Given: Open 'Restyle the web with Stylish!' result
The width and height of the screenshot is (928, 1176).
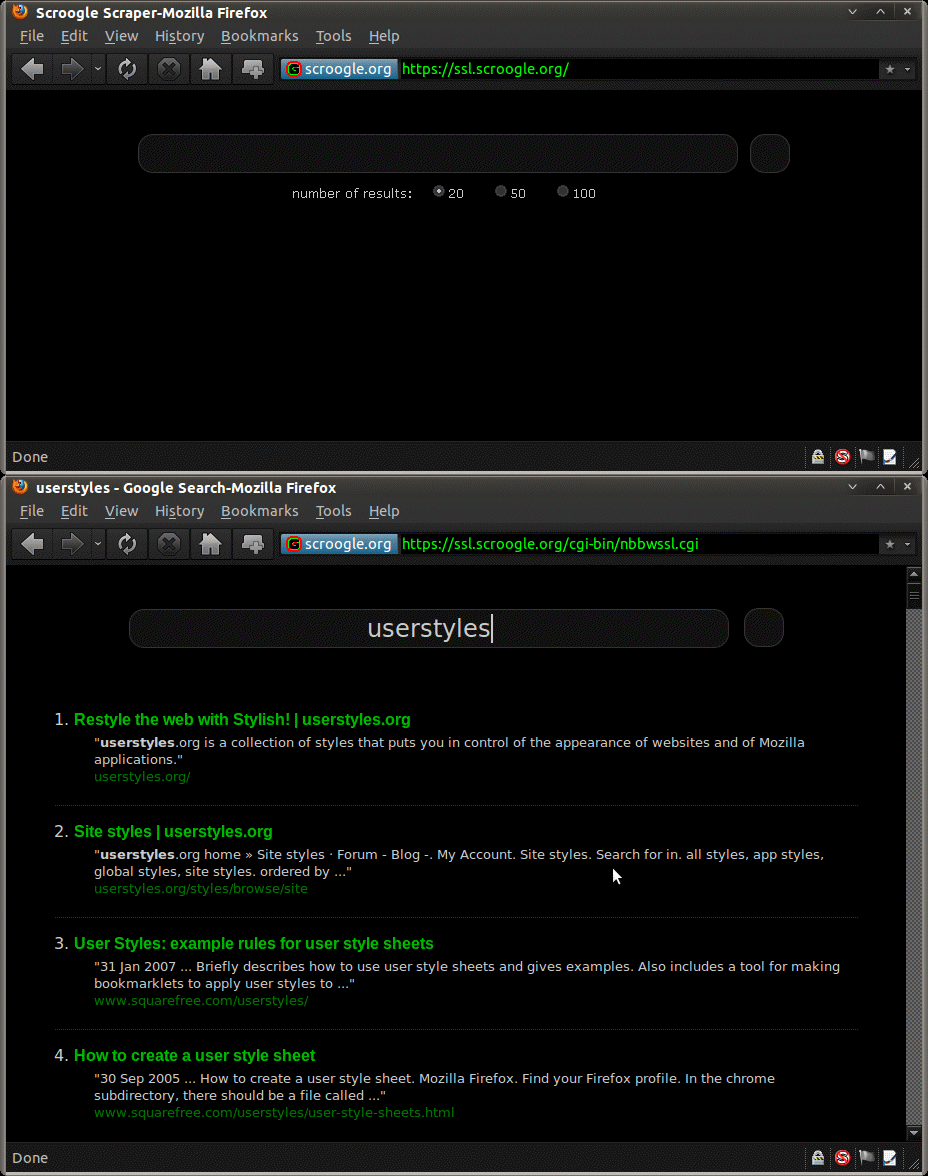Looking at the screenshot, I should (x=242, y=719).
